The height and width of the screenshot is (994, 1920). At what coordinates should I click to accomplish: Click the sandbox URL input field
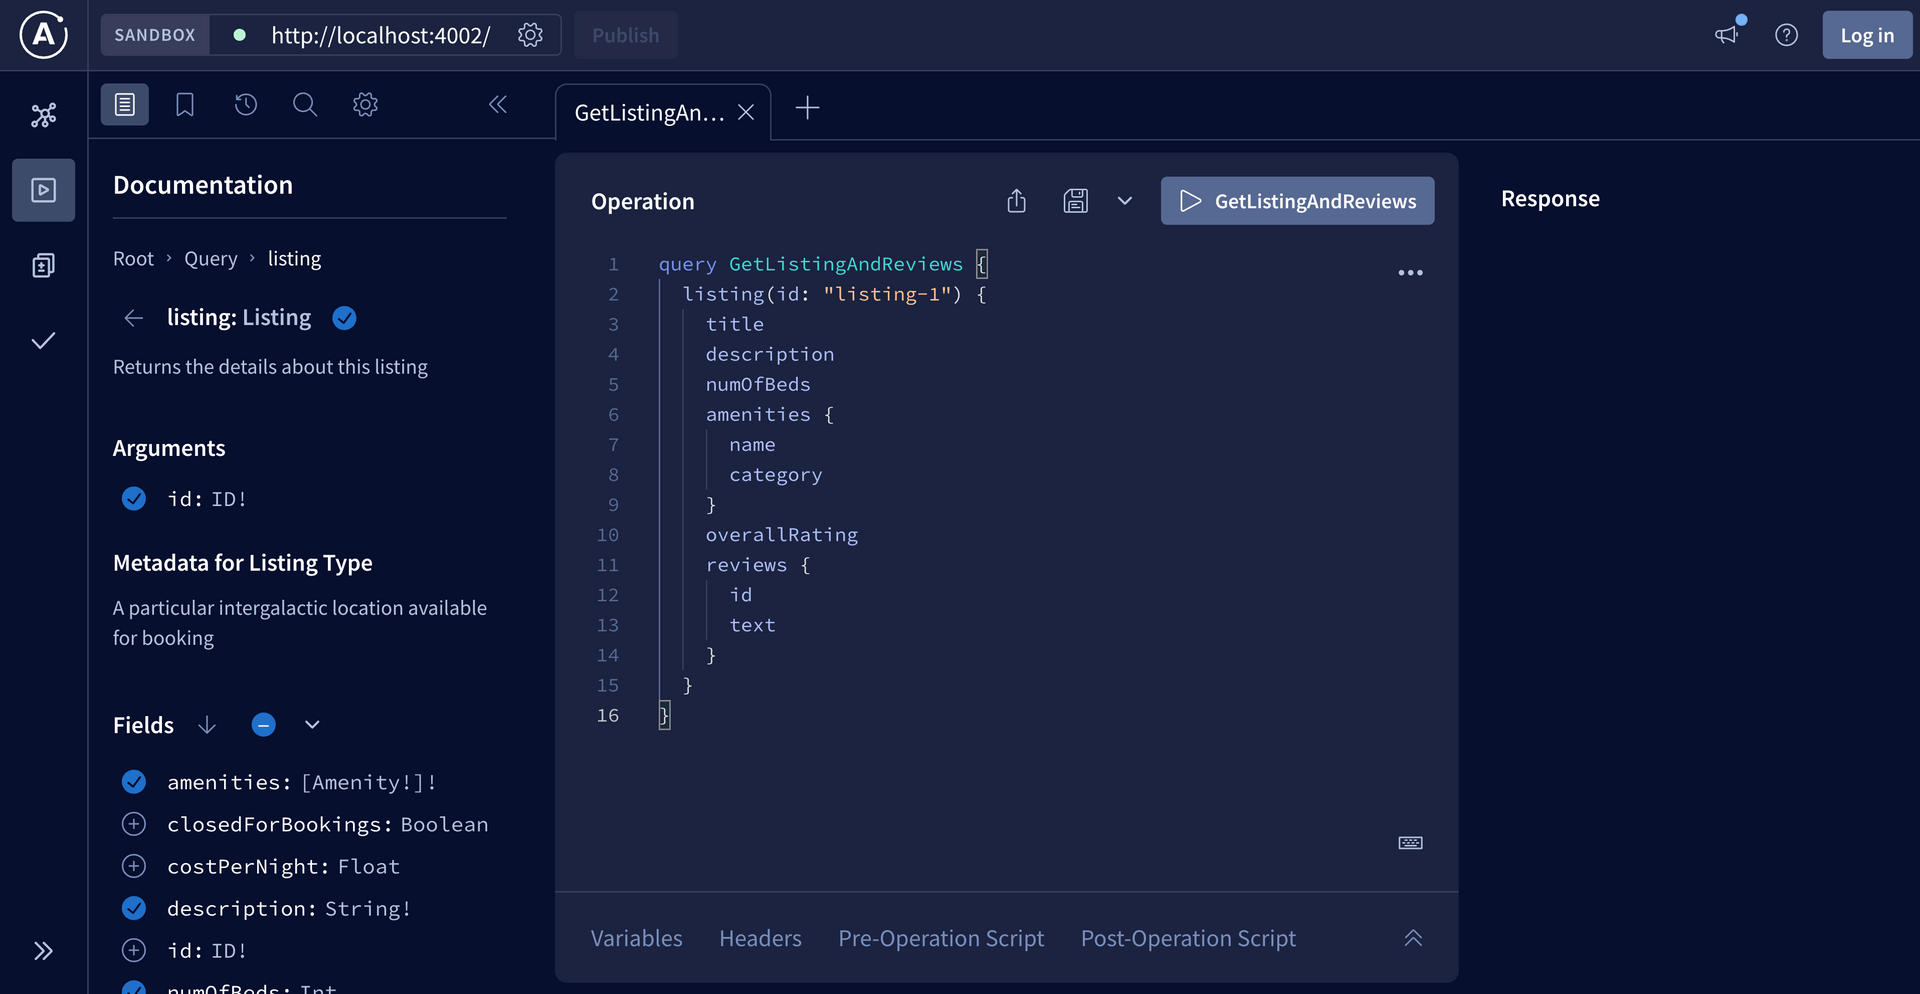[x=378, y=35]
